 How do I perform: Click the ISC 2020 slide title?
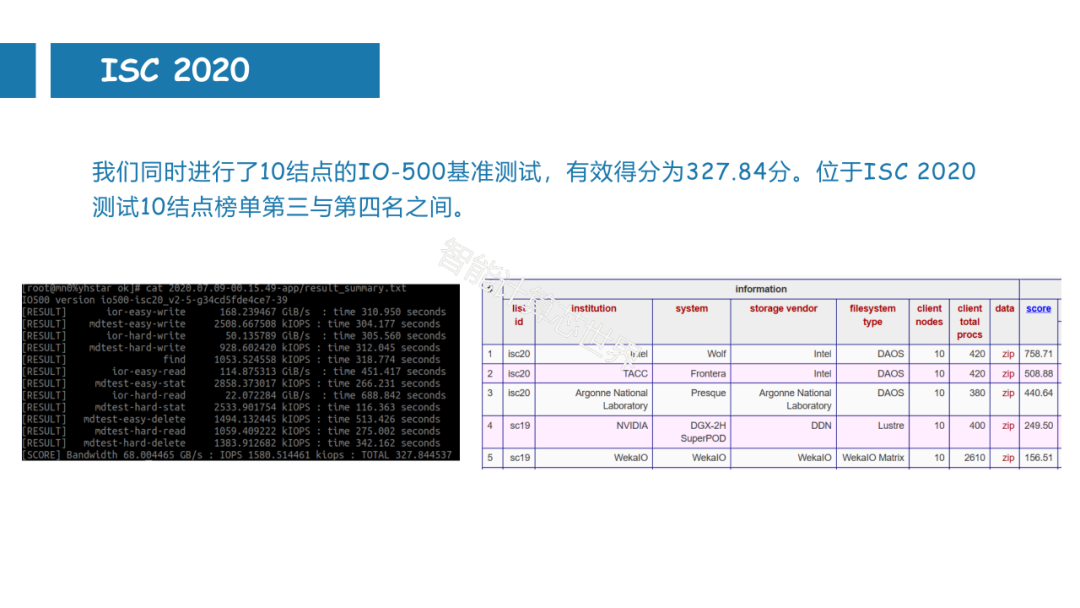(x=175, y=70)
